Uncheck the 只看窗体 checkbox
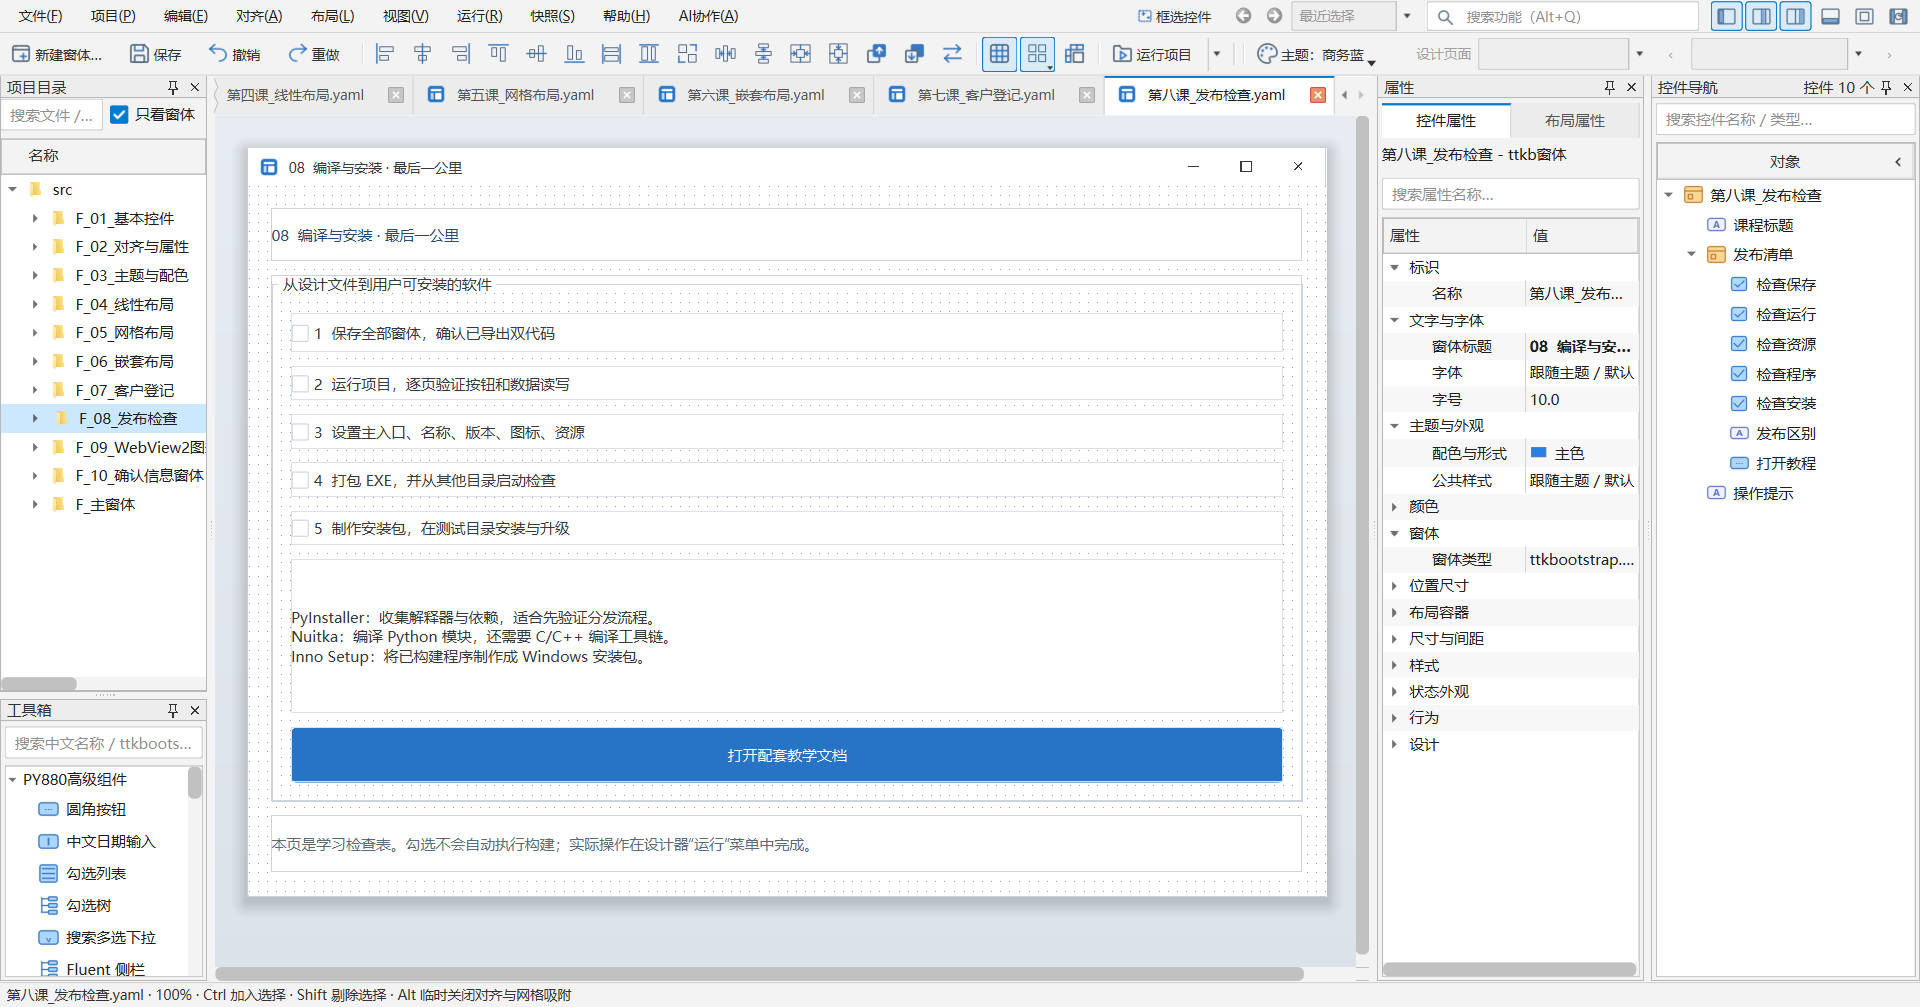 click(x=119, y=115)
